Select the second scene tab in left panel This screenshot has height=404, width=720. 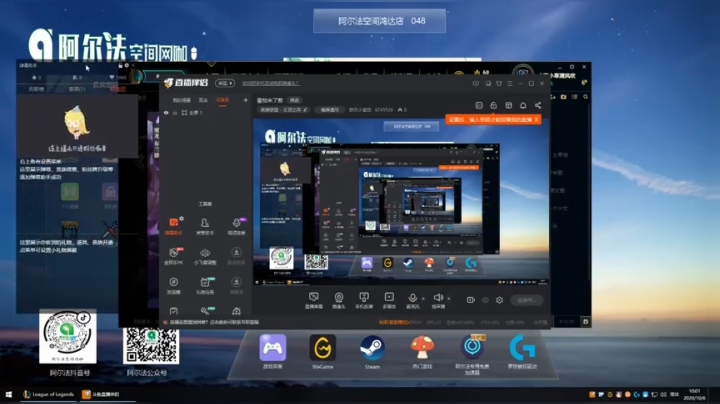[x=203, y=100]
